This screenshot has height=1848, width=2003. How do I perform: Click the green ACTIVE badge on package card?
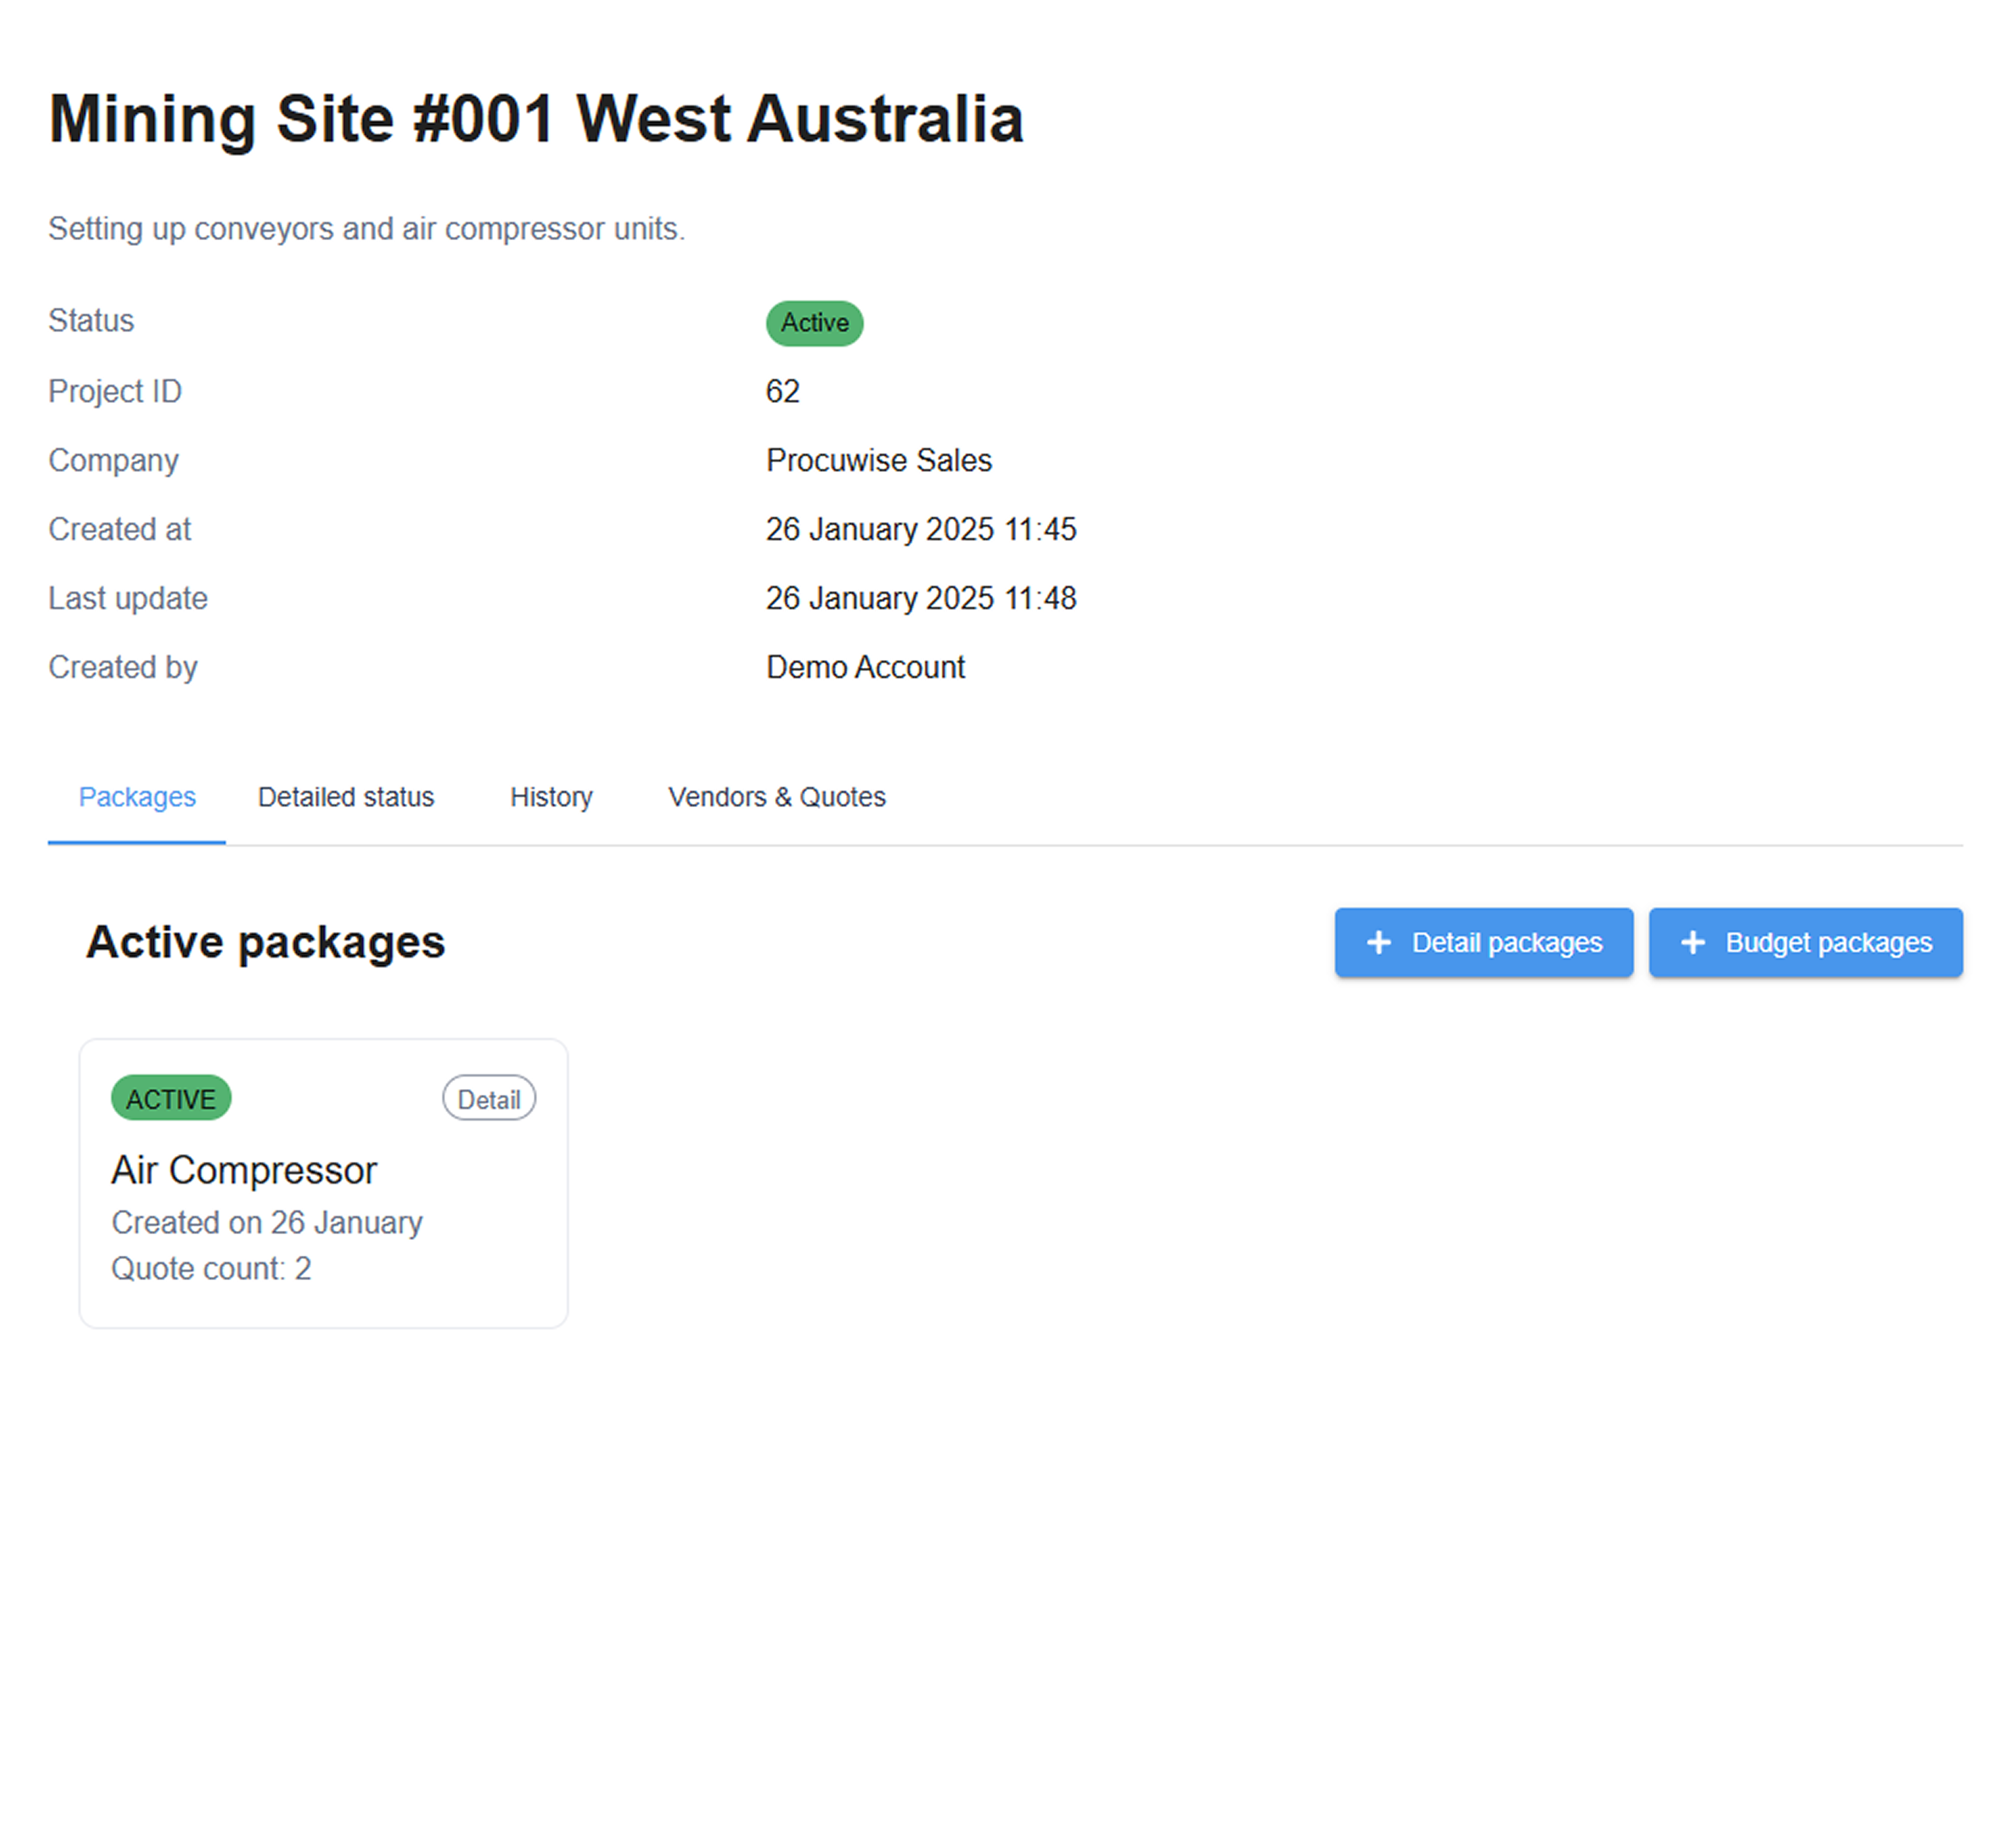point(171,1099)
